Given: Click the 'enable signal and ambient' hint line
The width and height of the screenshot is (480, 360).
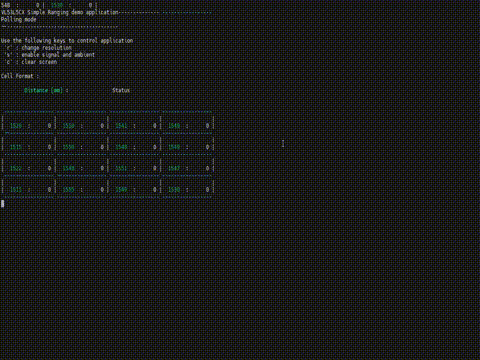Looking at the screenshot, I should point(50,55).
